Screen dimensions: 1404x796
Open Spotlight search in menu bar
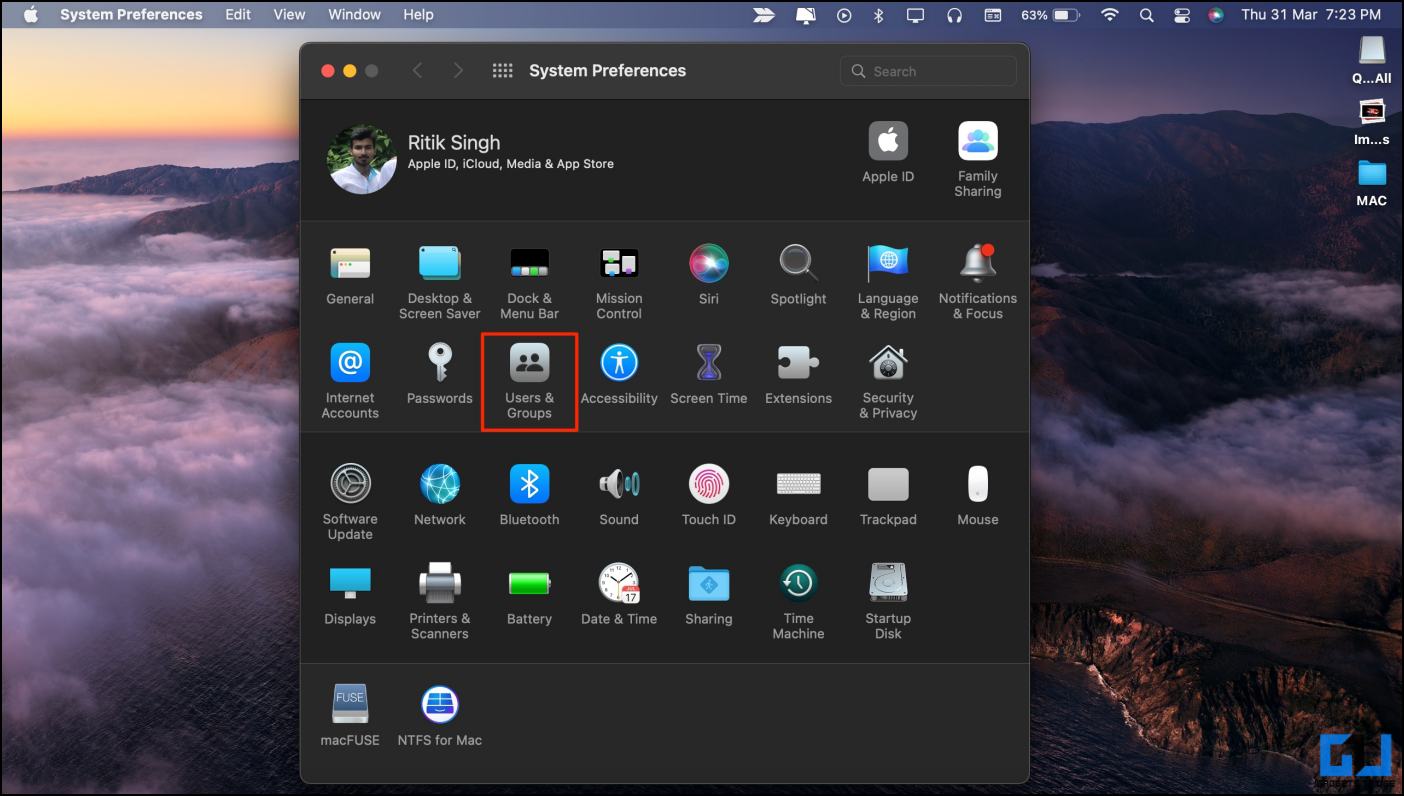click(1146, 14)
